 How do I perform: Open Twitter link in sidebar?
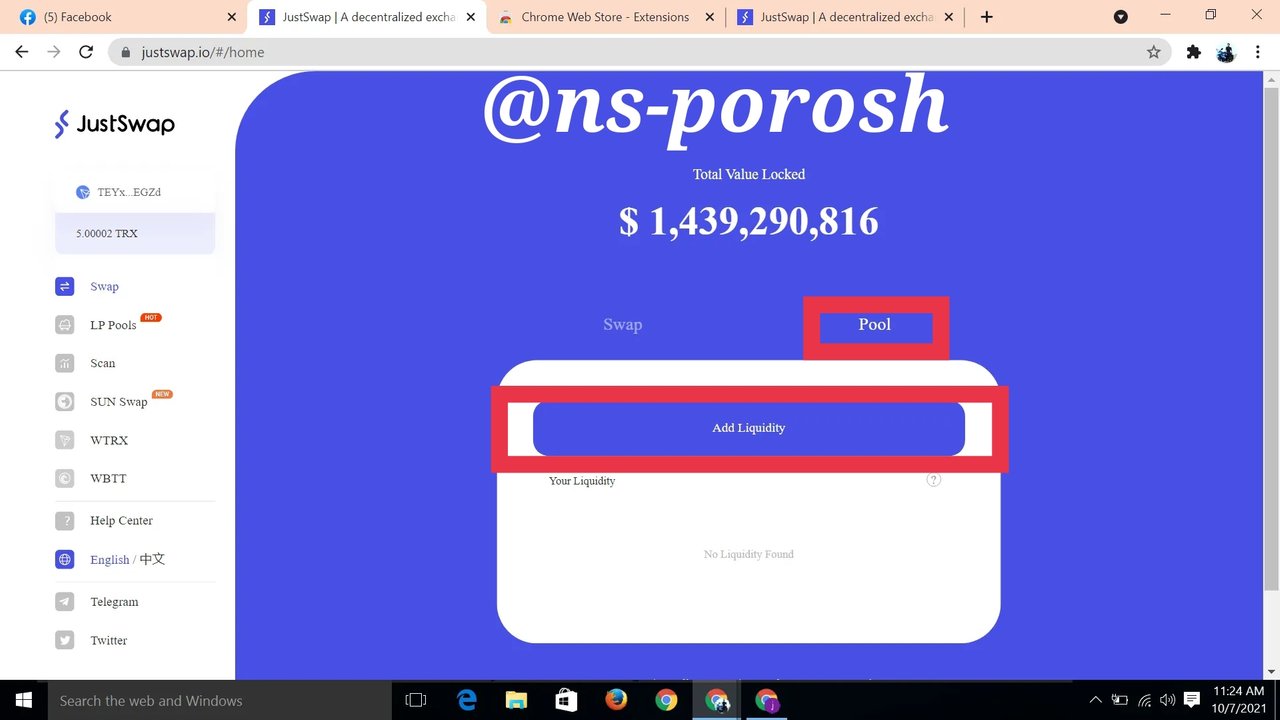pos(109,640)
